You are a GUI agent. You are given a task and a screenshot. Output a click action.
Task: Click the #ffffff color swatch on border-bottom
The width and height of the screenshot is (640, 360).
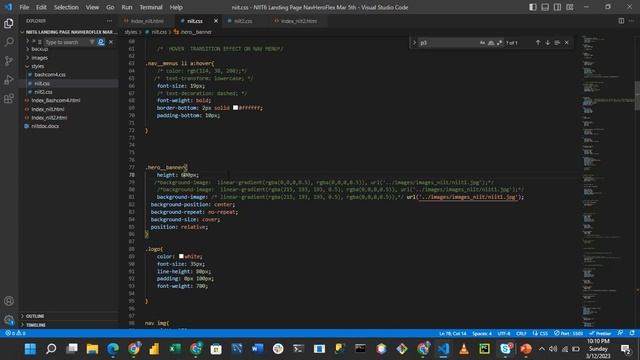tap(235, 108)
